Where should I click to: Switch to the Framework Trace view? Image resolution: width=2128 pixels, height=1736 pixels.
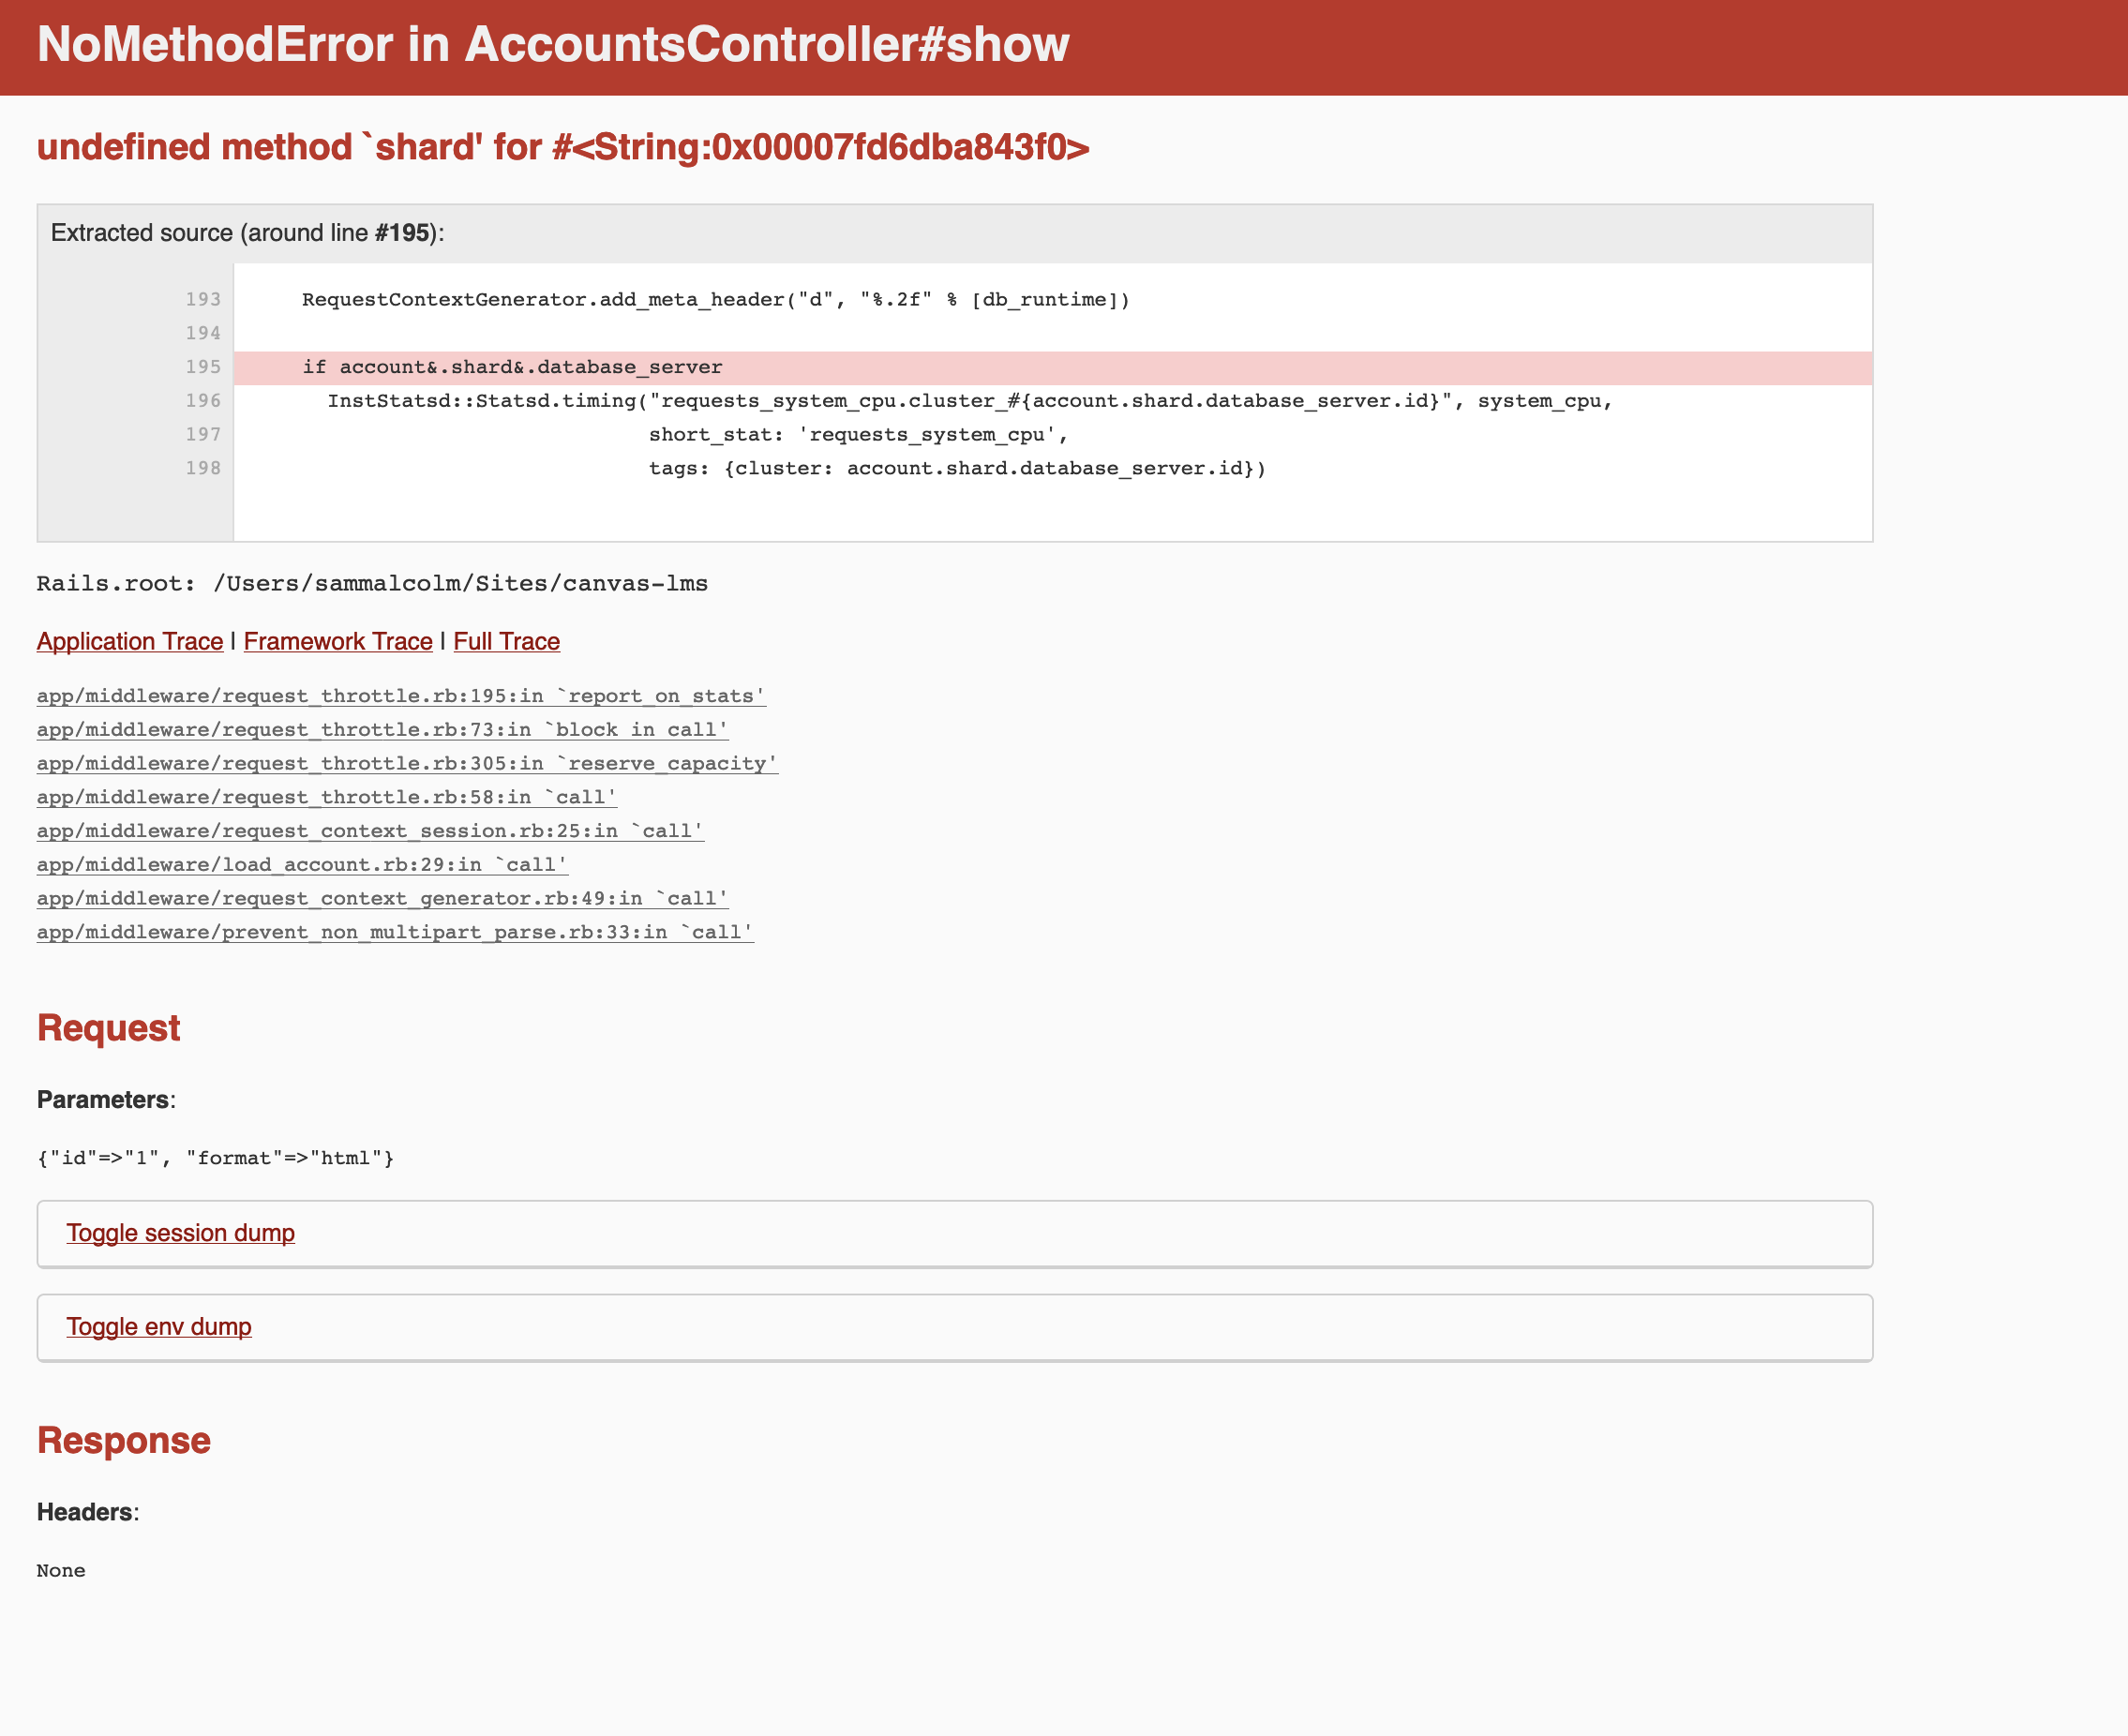pos(337,641)
